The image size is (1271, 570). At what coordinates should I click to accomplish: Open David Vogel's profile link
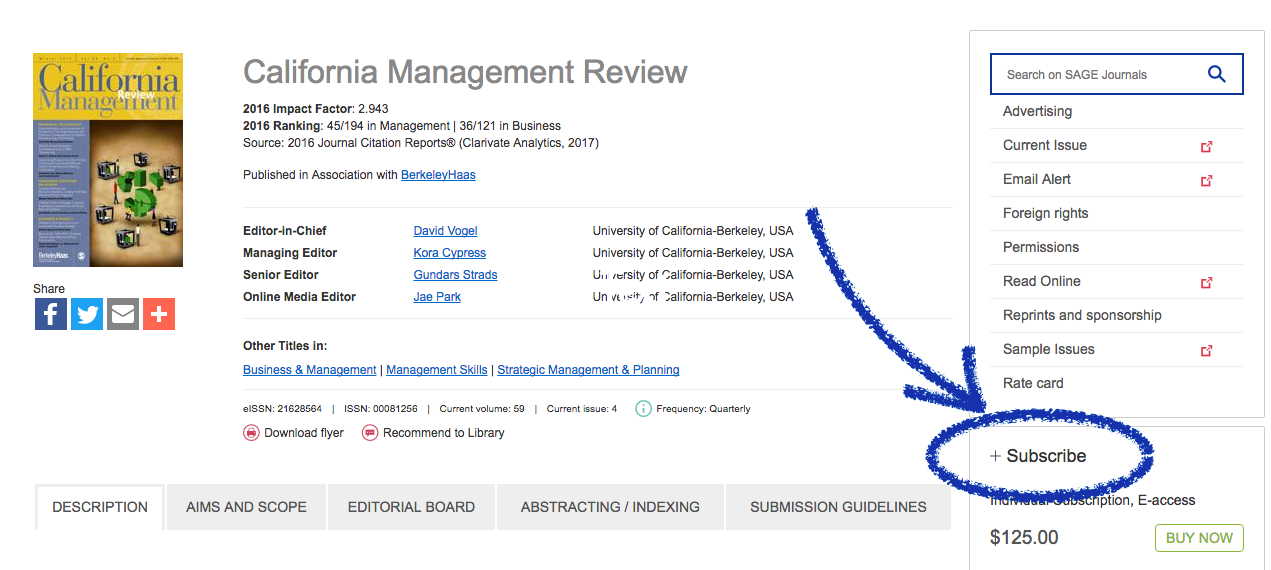446,231
